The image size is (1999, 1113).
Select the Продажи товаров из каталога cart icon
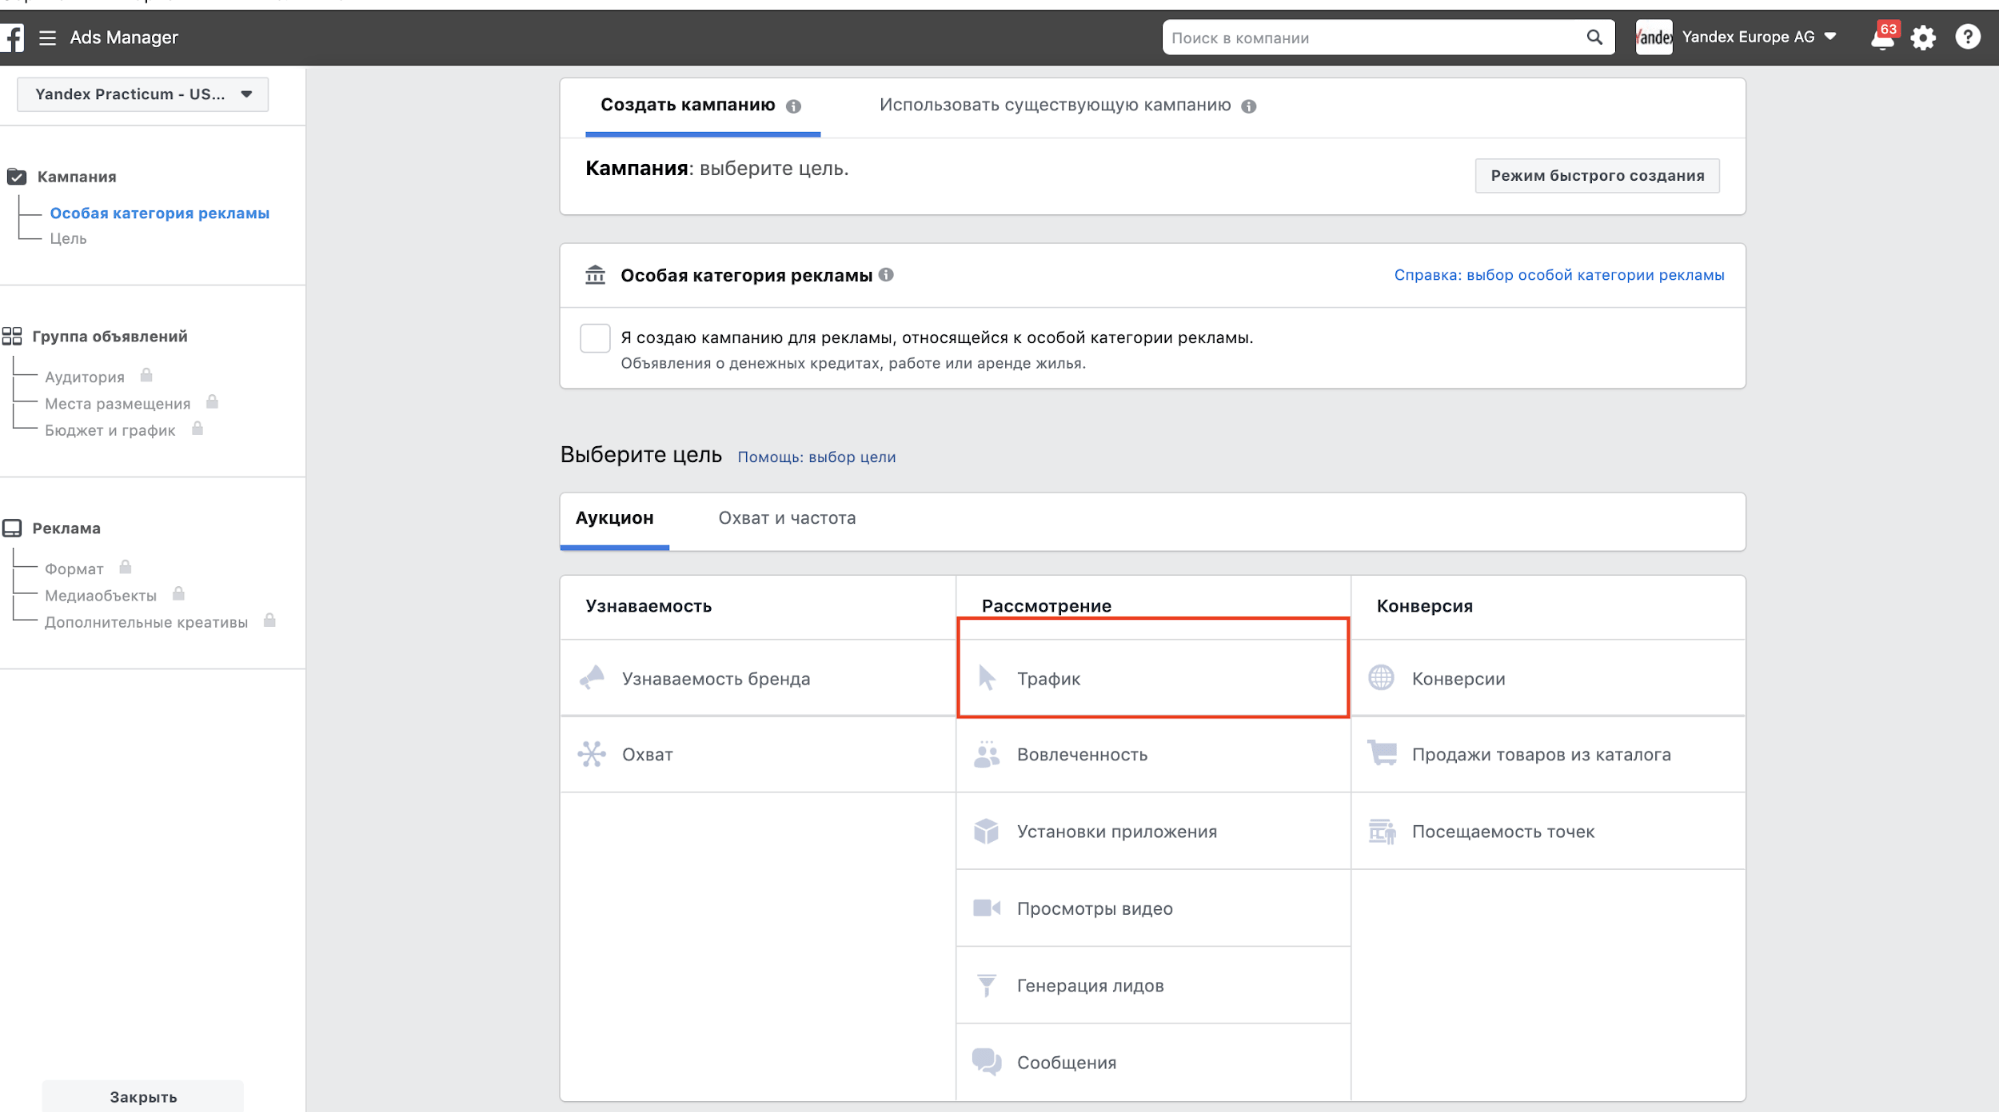1382,754
